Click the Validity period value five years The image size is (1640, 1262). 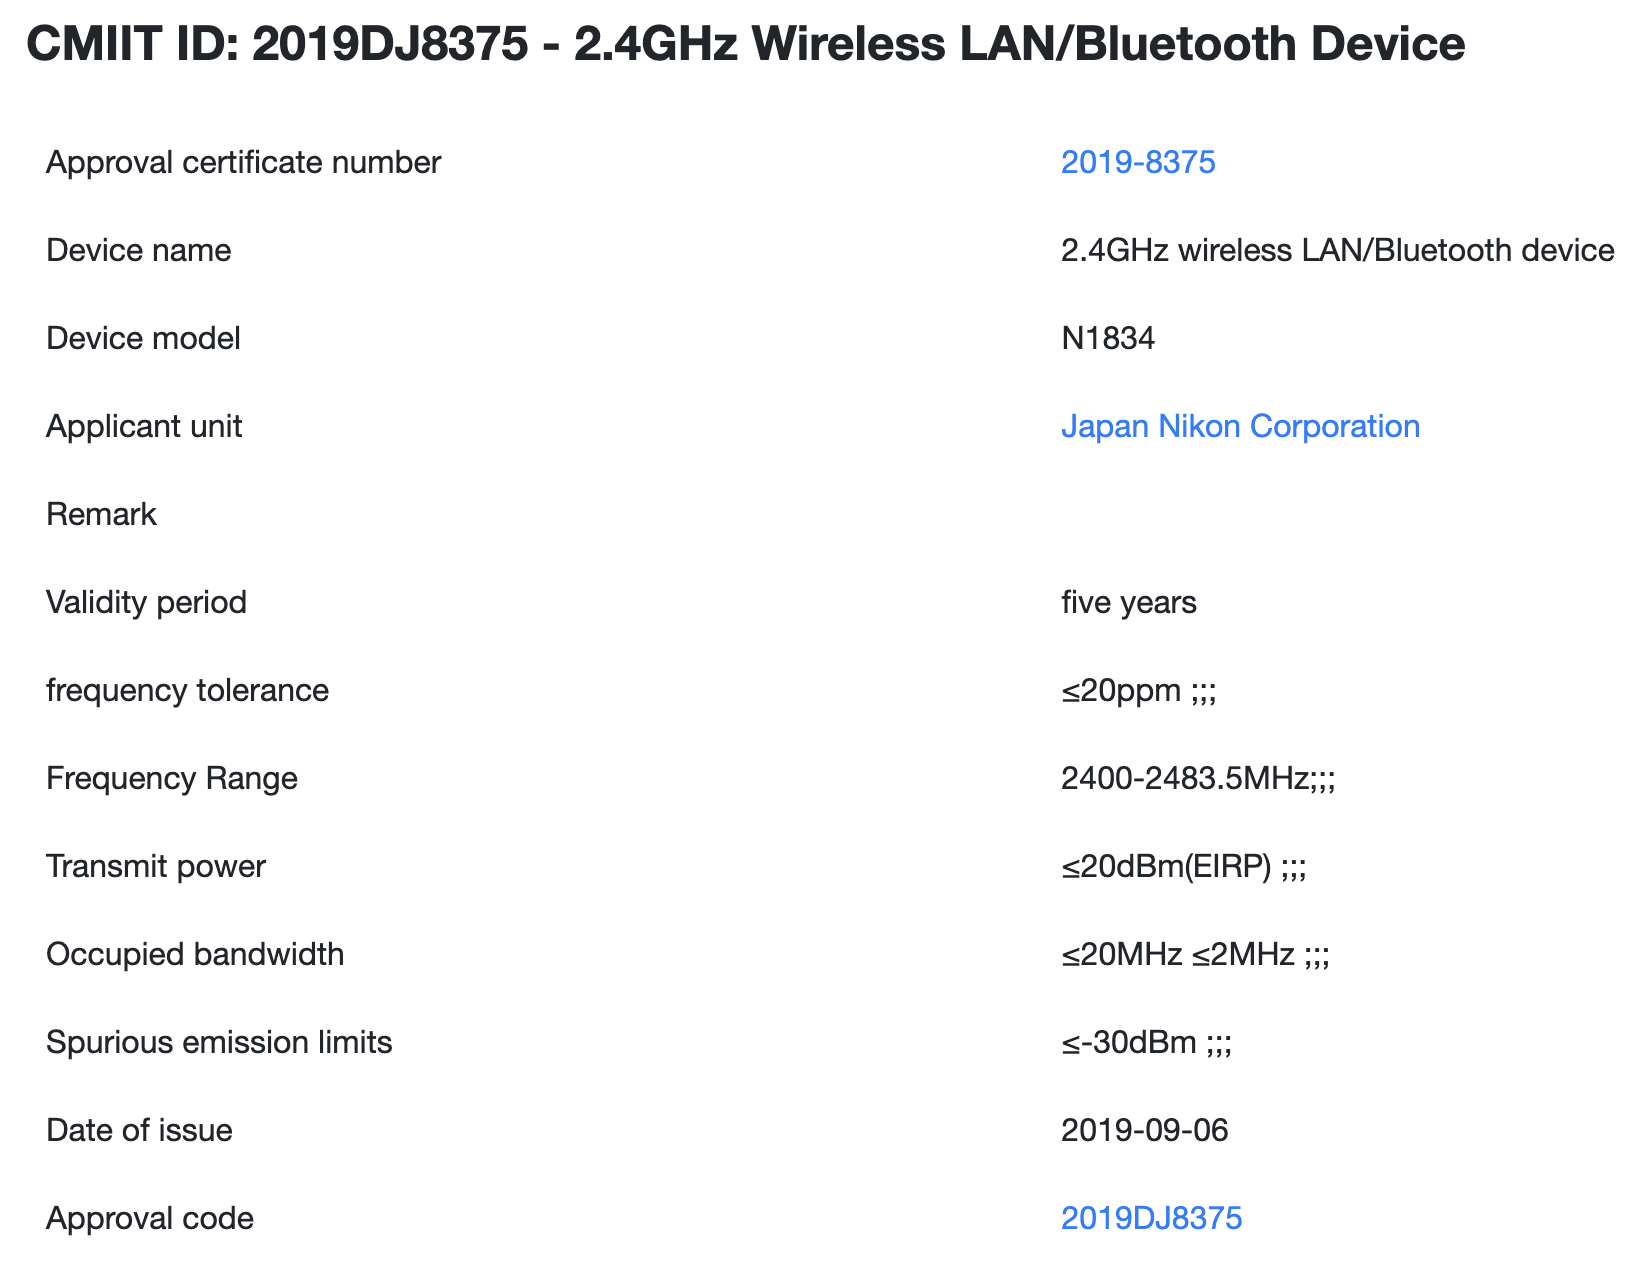click(1128, 602)
